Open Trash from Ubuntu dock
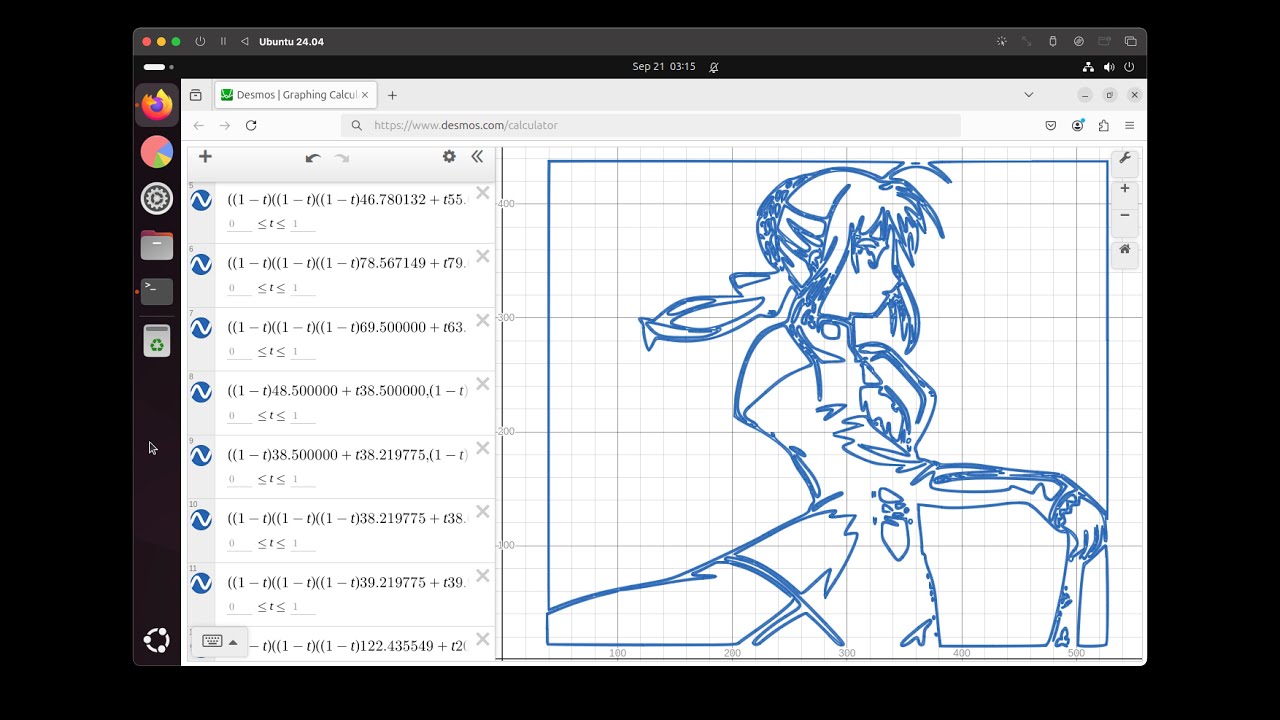The height and width of the screenshot is (720, 1280). pos(157,341)
